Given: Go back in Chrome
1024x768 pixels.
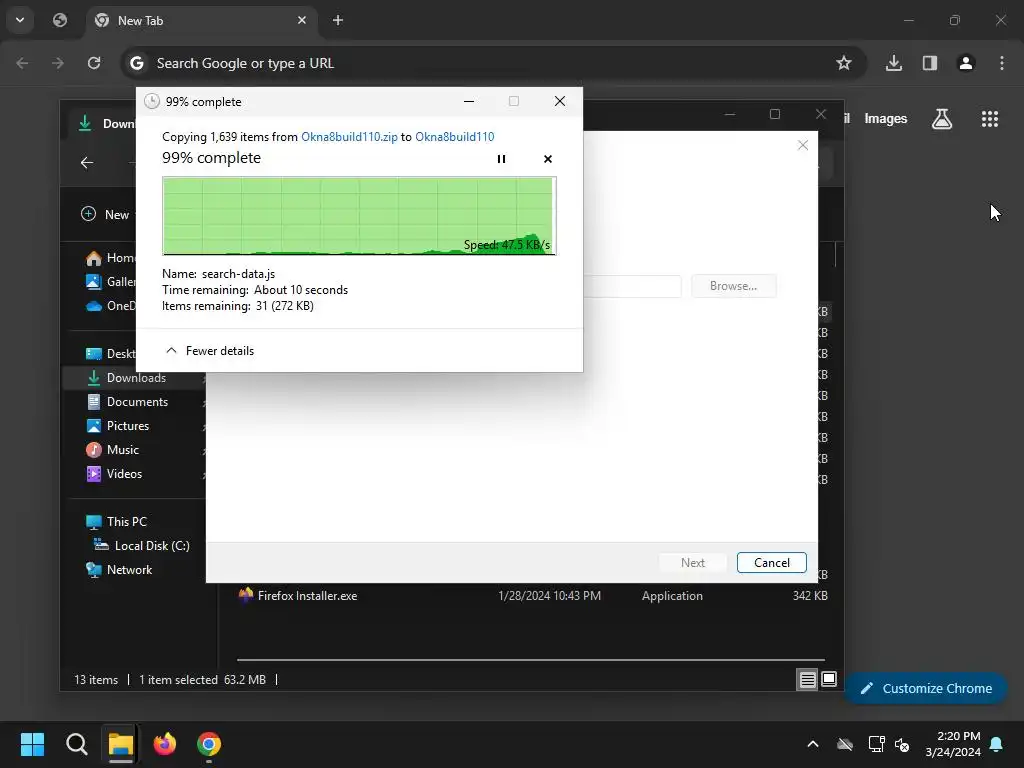Looking at the screenshot, I should (x=22, y=63).
